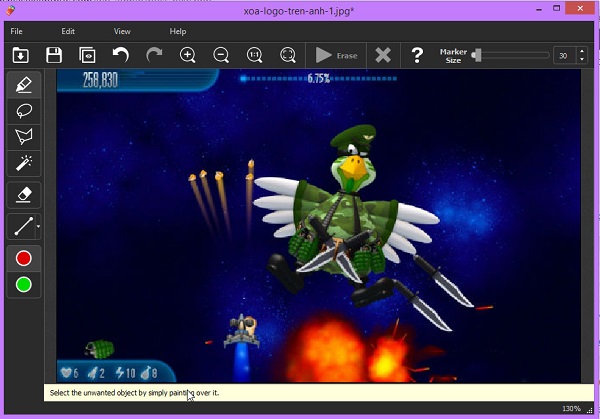Expand the Line tool dropdown arrow
This screenshot has height=419, width=600.
(38, 227)
